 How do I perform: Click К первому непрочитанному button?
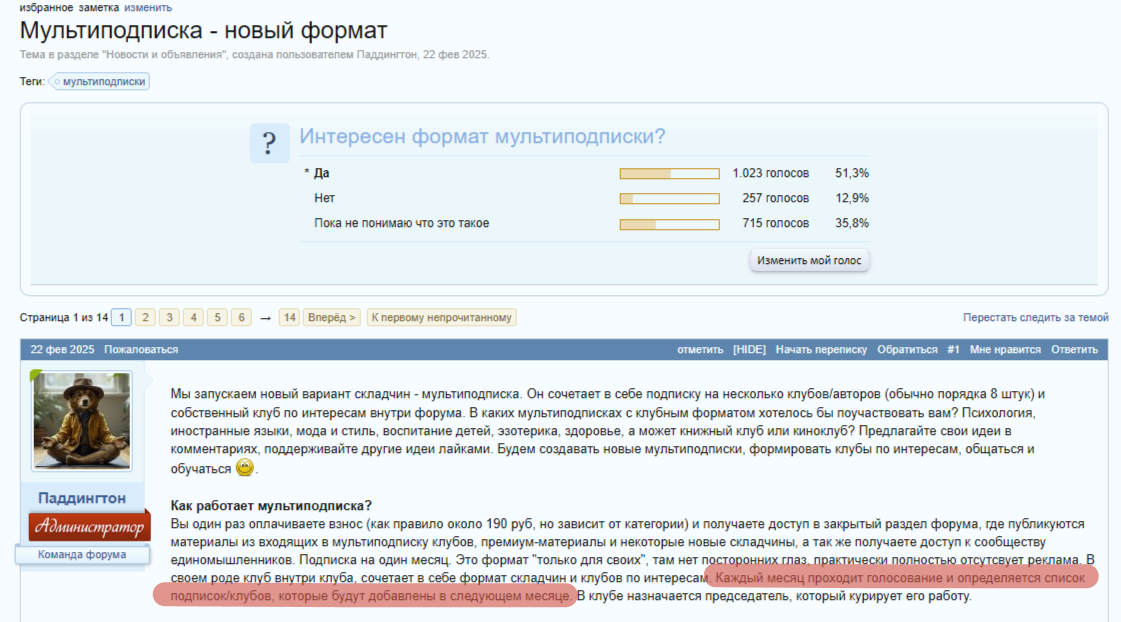[x=441, y=317]
